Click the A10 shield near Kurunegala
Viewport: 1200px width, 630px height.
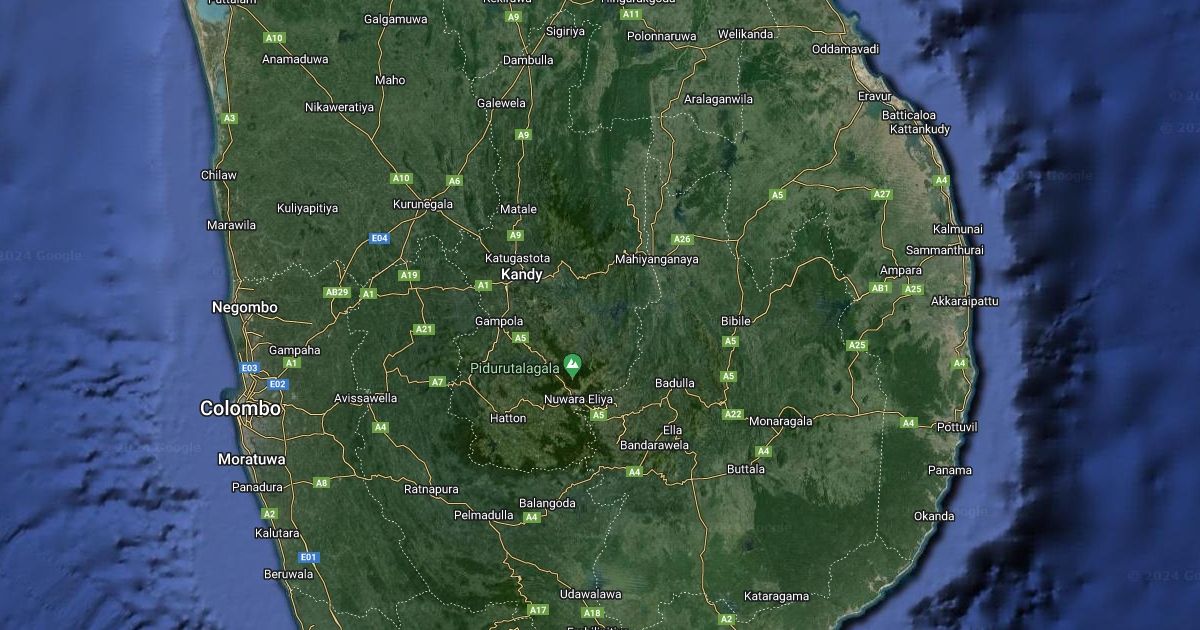(x=401, y=178)
